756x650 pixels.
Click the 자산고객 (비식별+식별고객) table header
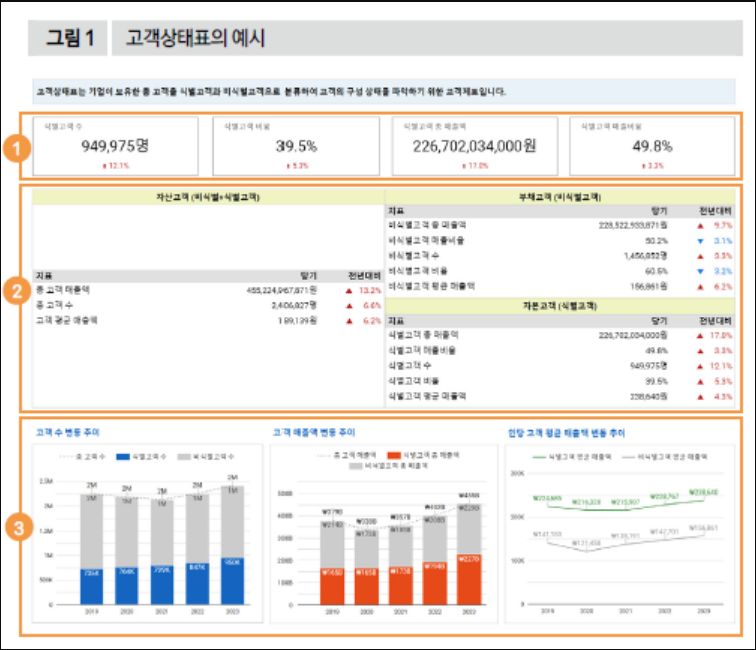(x=208, y=197)
